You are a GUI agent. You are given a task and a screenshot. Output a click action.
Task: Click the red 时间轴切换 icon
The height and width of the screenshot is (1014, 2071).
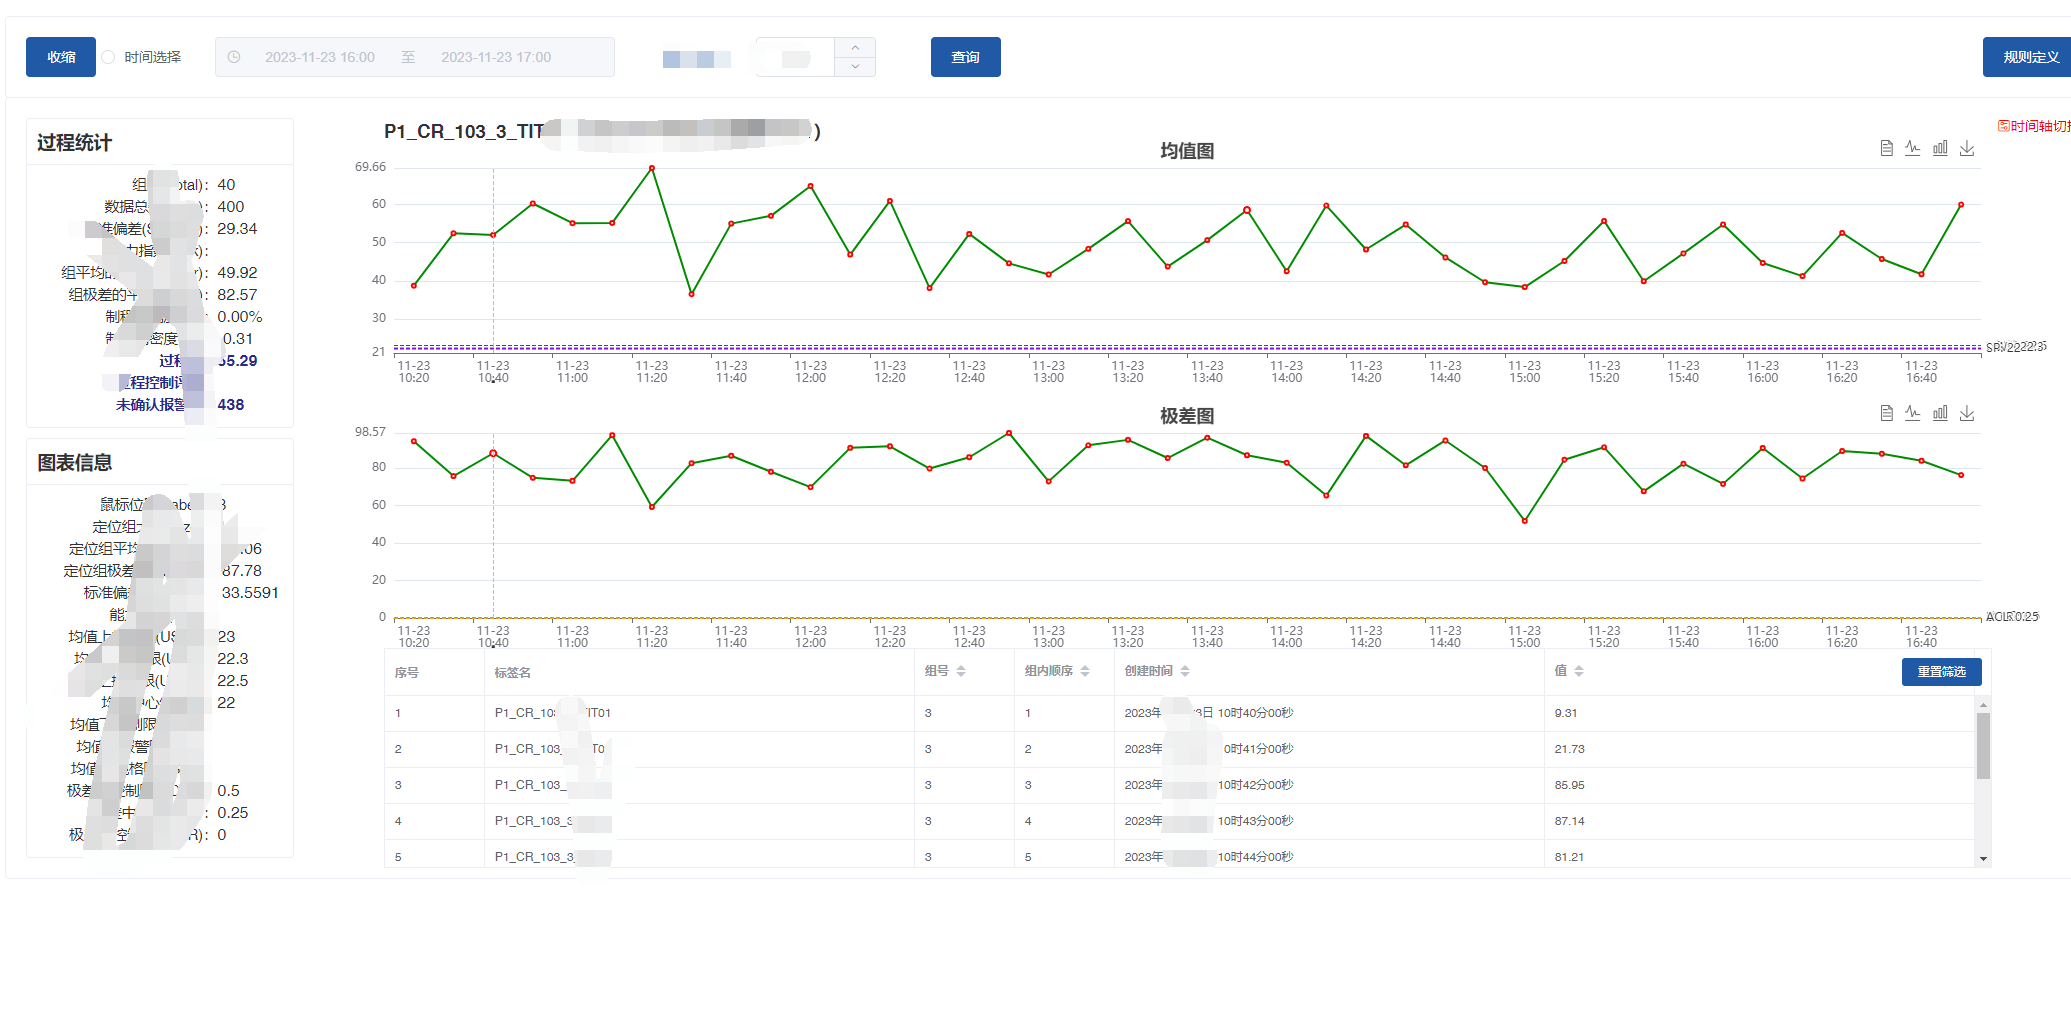(x=2003, y=126)
